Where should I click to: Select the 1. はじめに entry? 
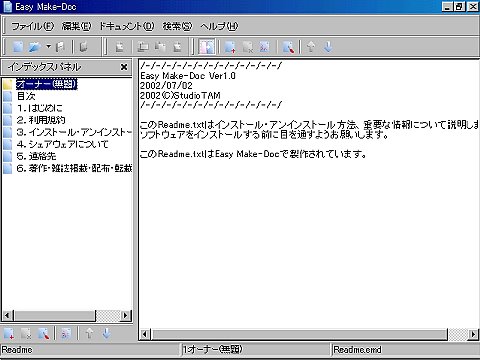39,108
